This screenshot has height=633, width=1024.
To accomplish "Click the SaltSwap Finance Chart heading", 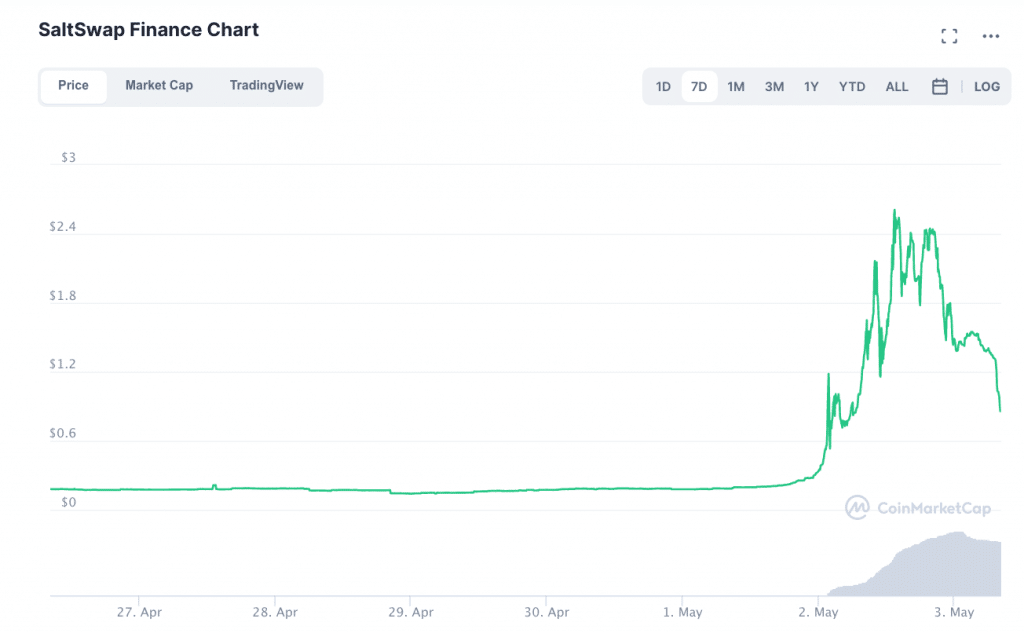I will [x=148, y=30].
